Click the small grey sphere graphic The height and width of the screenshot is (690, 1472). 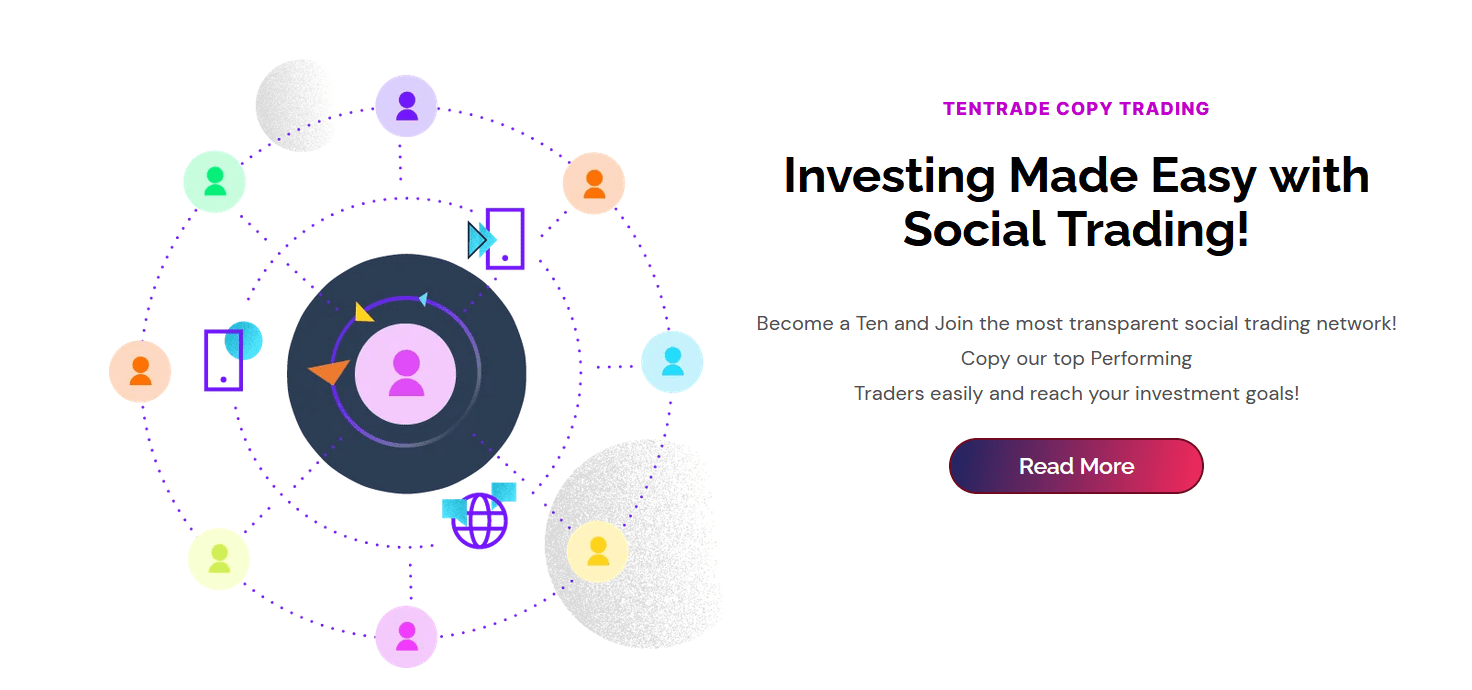300,105
